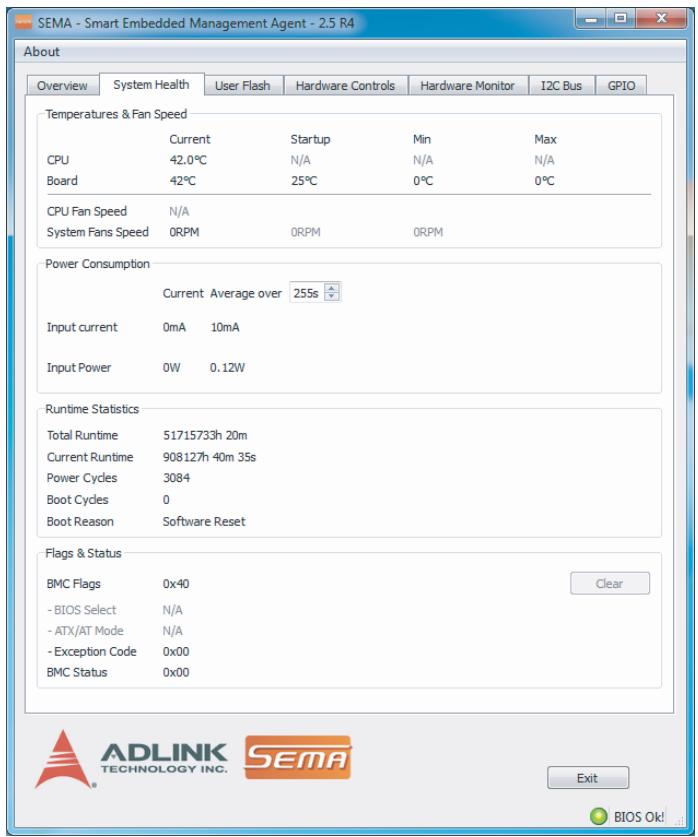Switch to the Overview tab
The width and height of the screenshot is (698, 837).
[62, 85]
